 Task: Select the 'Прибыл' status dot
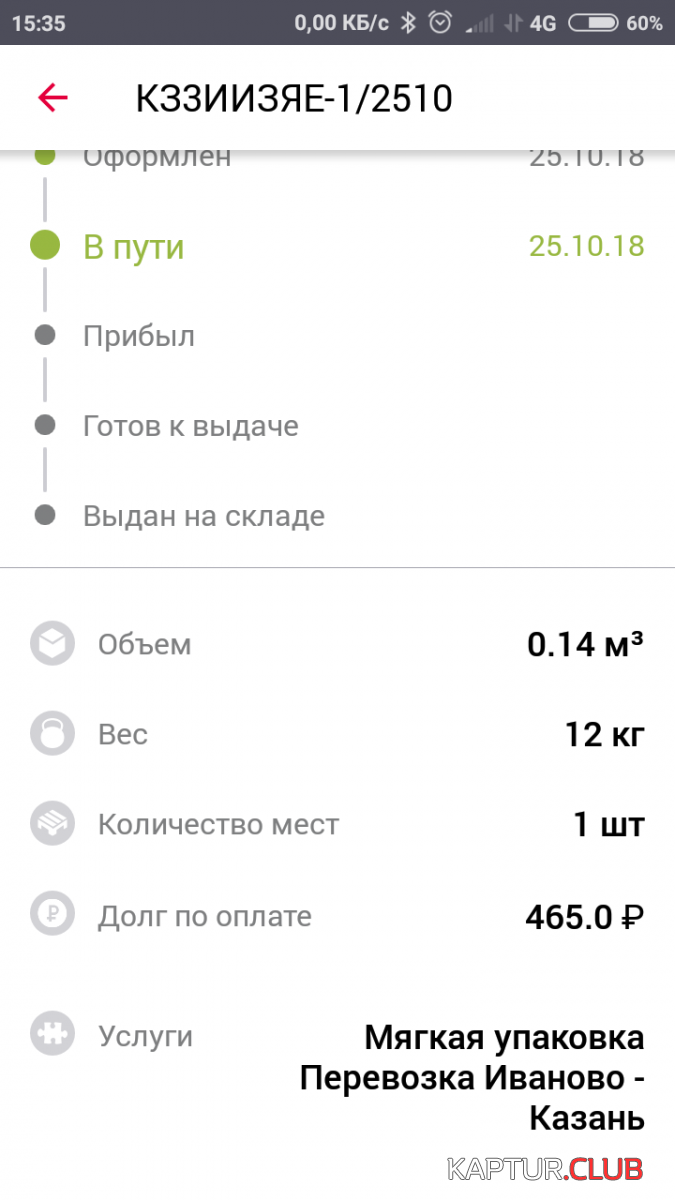click(x=45, y=336)
